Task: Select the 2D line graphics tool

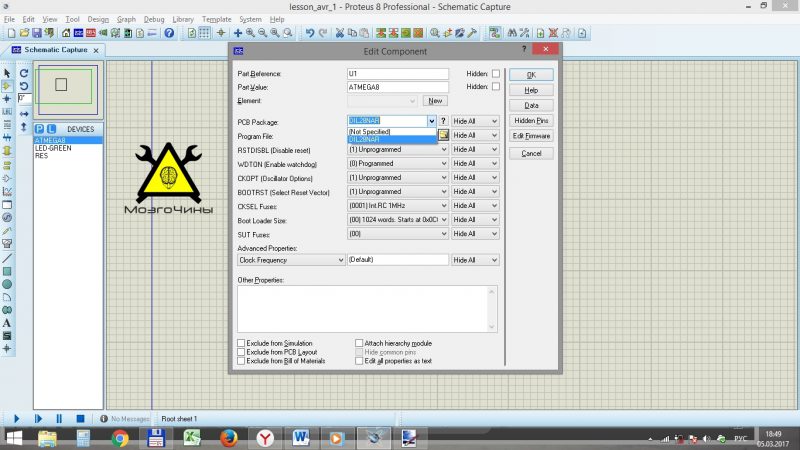Action: pos(7,258)
